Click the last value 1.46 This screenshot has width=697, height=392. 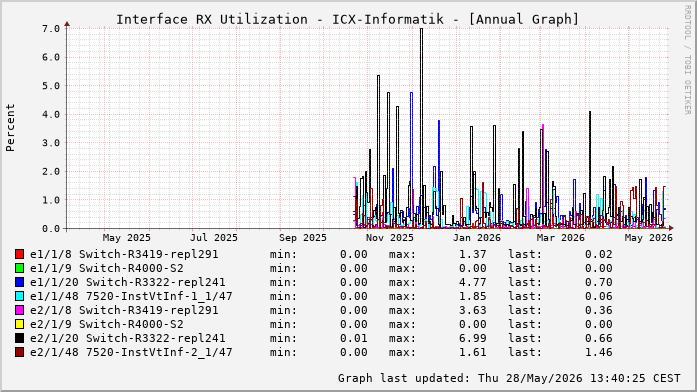click(x=599, y=352)
